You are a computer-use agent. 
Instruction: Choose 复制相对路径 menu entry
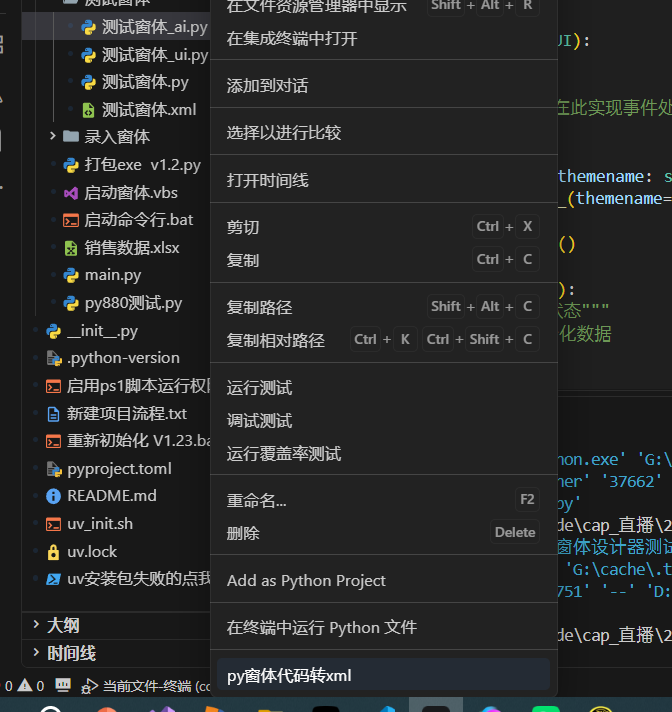(384, 340)
